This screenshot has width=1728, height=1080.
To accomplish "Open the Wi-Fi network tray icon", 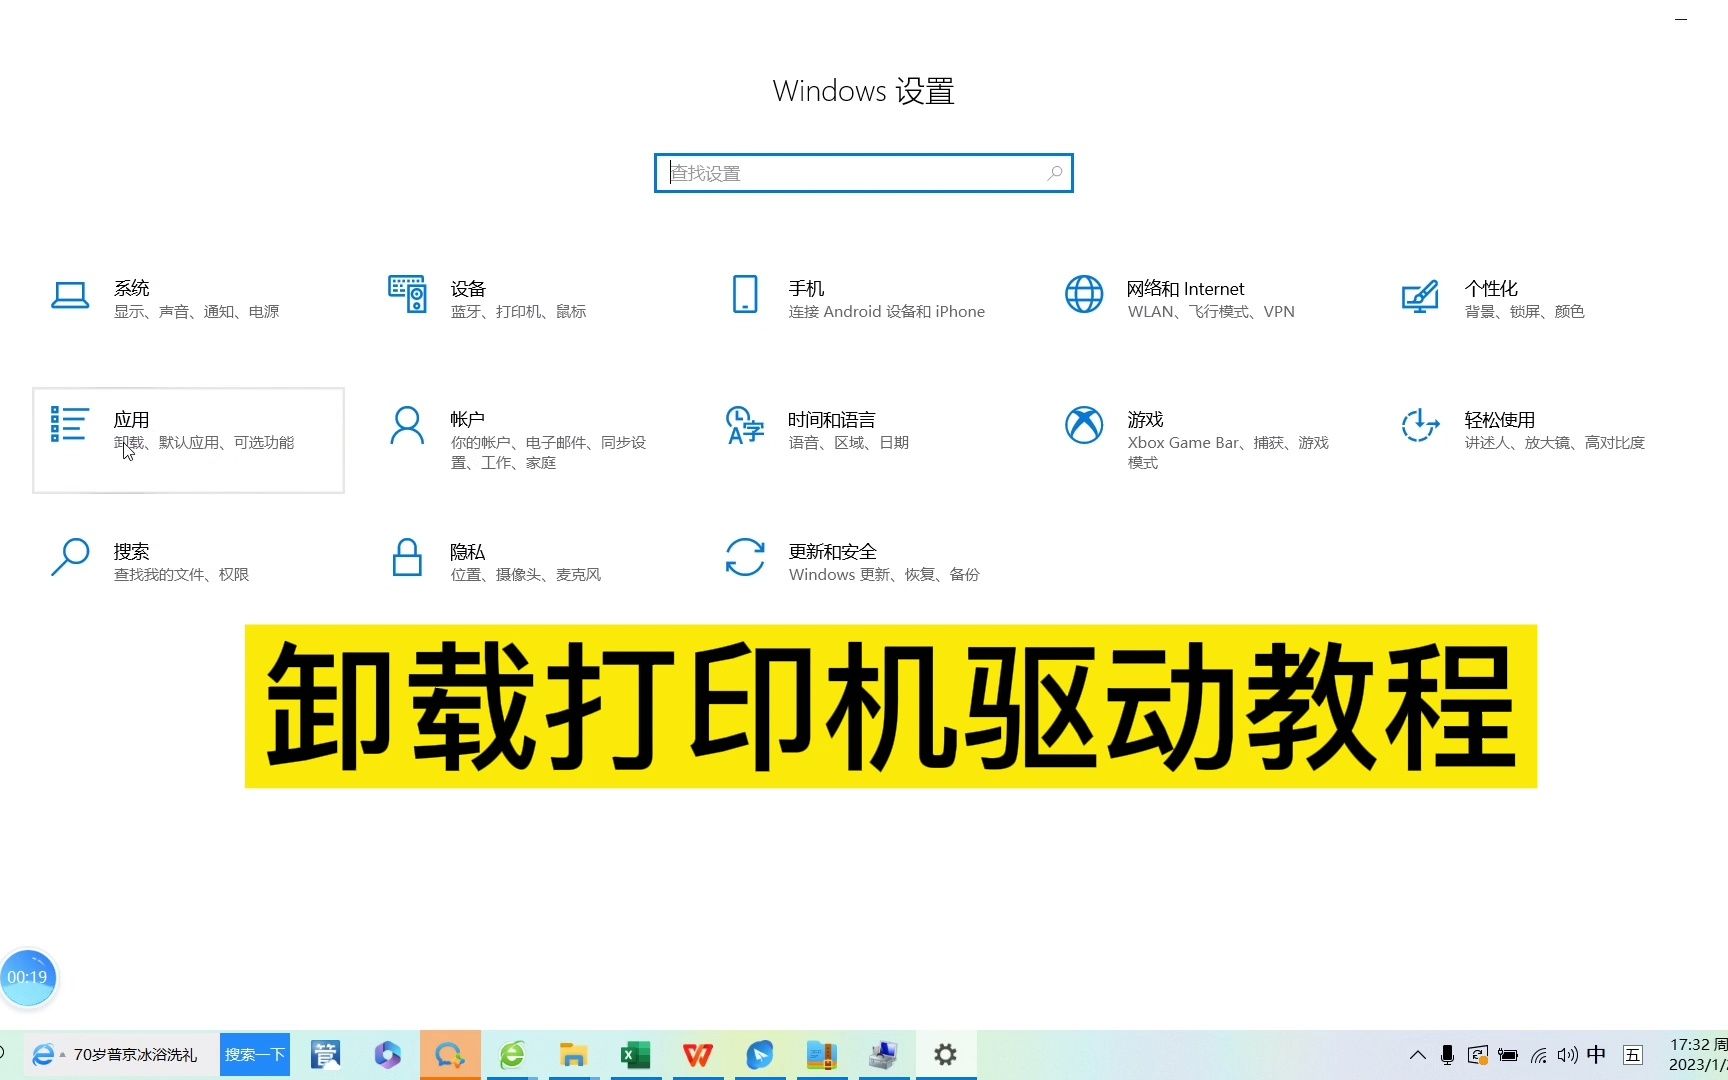I will pyautogui.click(x=1538, y=1055).
